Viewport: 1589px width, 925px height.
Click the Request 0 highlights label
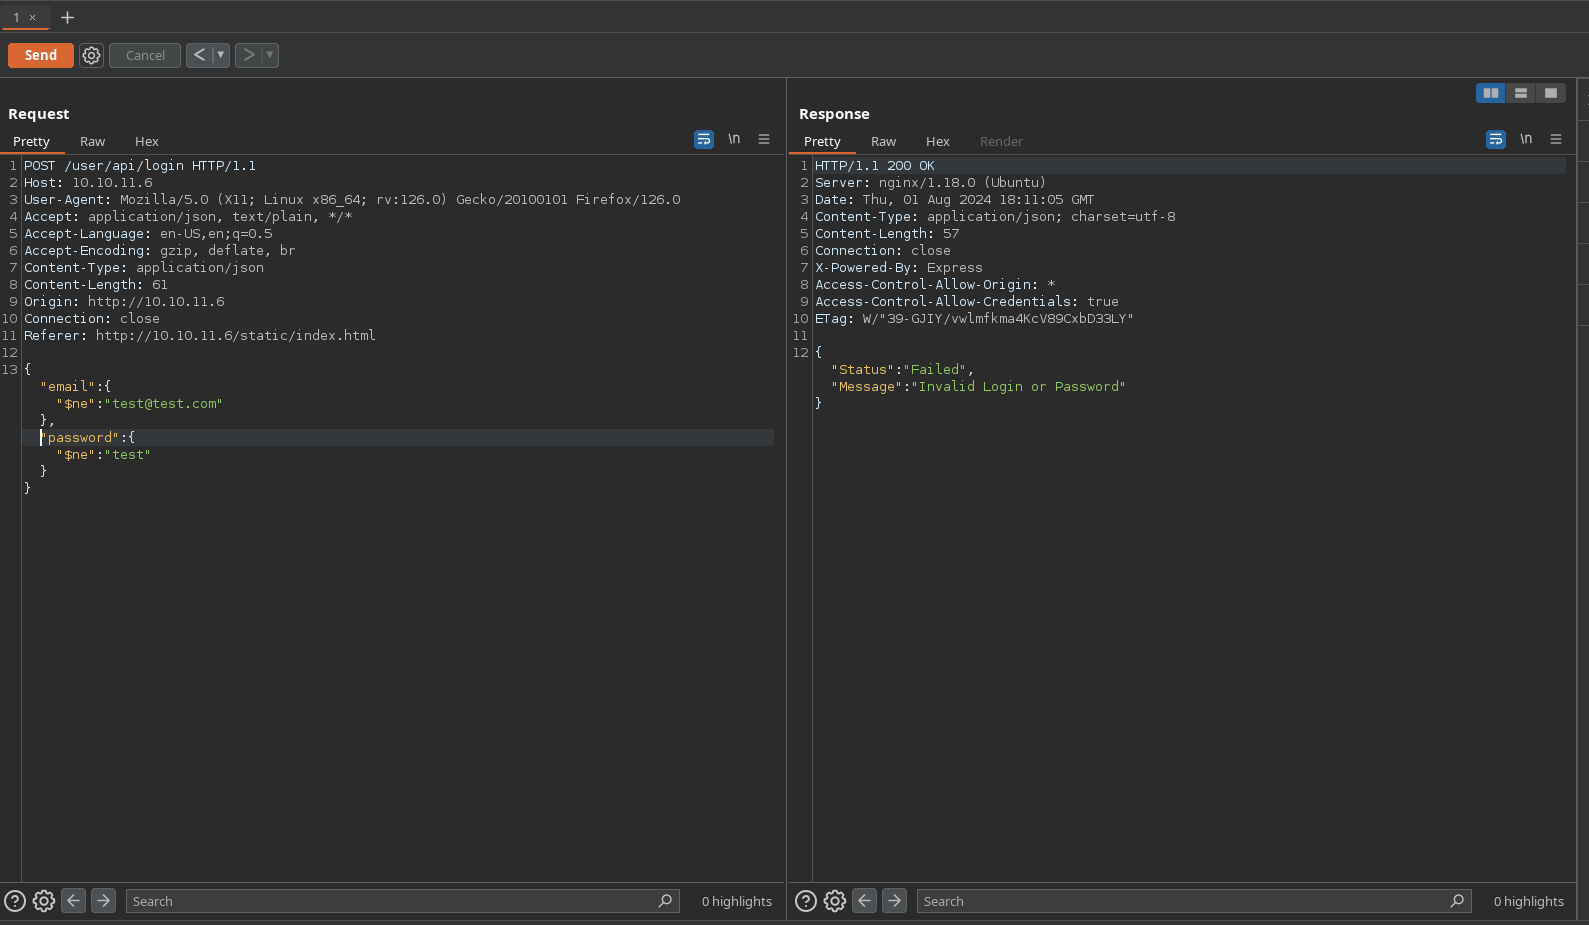(737, 901)
